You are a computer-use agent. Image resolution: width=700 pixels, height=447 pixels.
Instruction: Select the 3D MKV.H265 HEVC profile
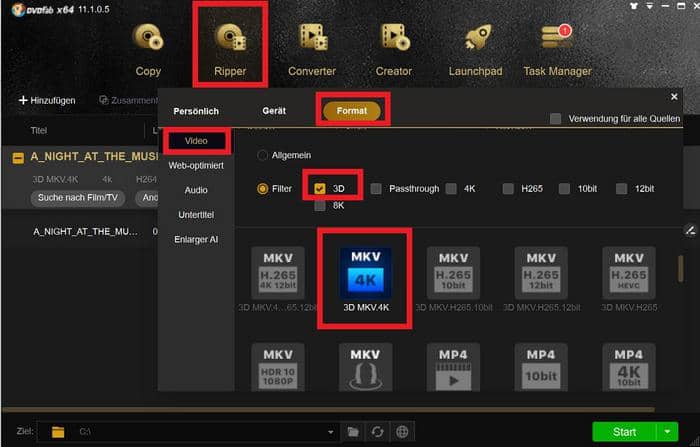click(x=629, y=280)
